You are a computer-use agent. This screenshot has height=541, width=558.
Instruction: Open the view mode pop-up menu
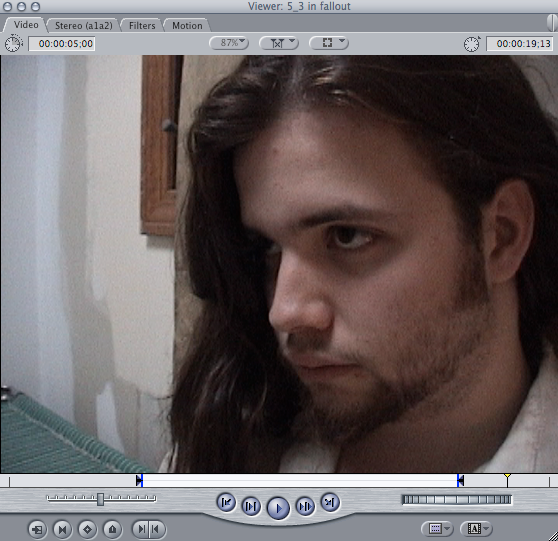pyautogui.click(x=329, y=43)
